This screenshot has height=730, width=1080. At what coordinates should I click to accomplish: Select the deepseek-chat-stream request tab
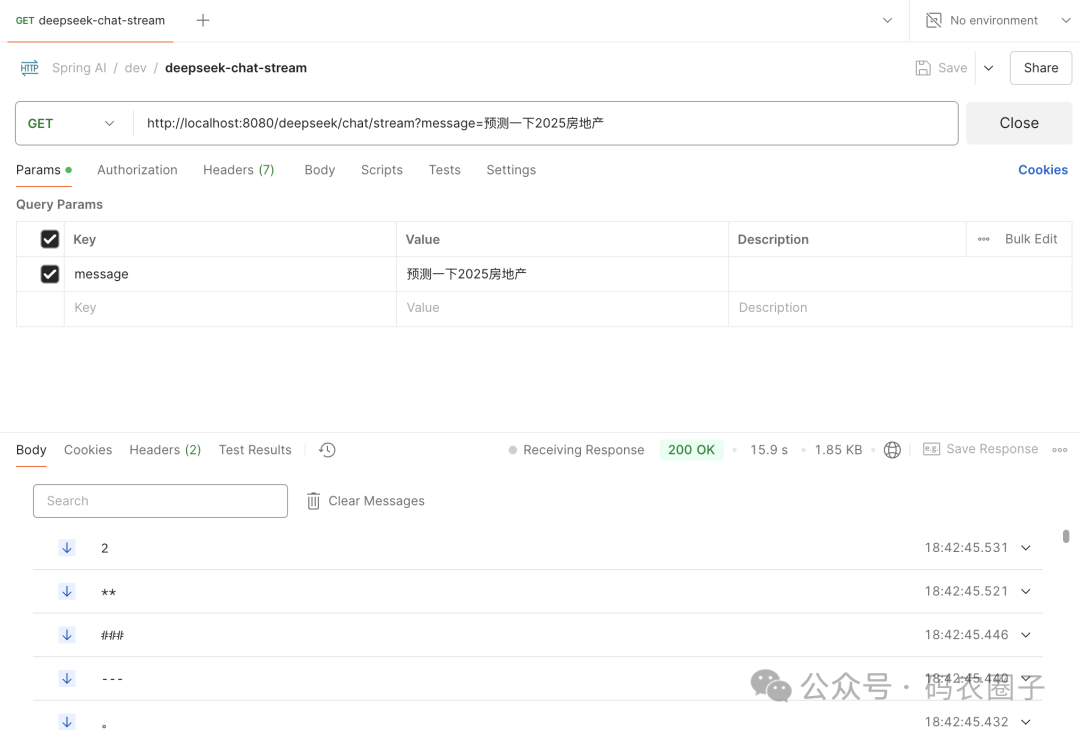click(x=90, y=21)
